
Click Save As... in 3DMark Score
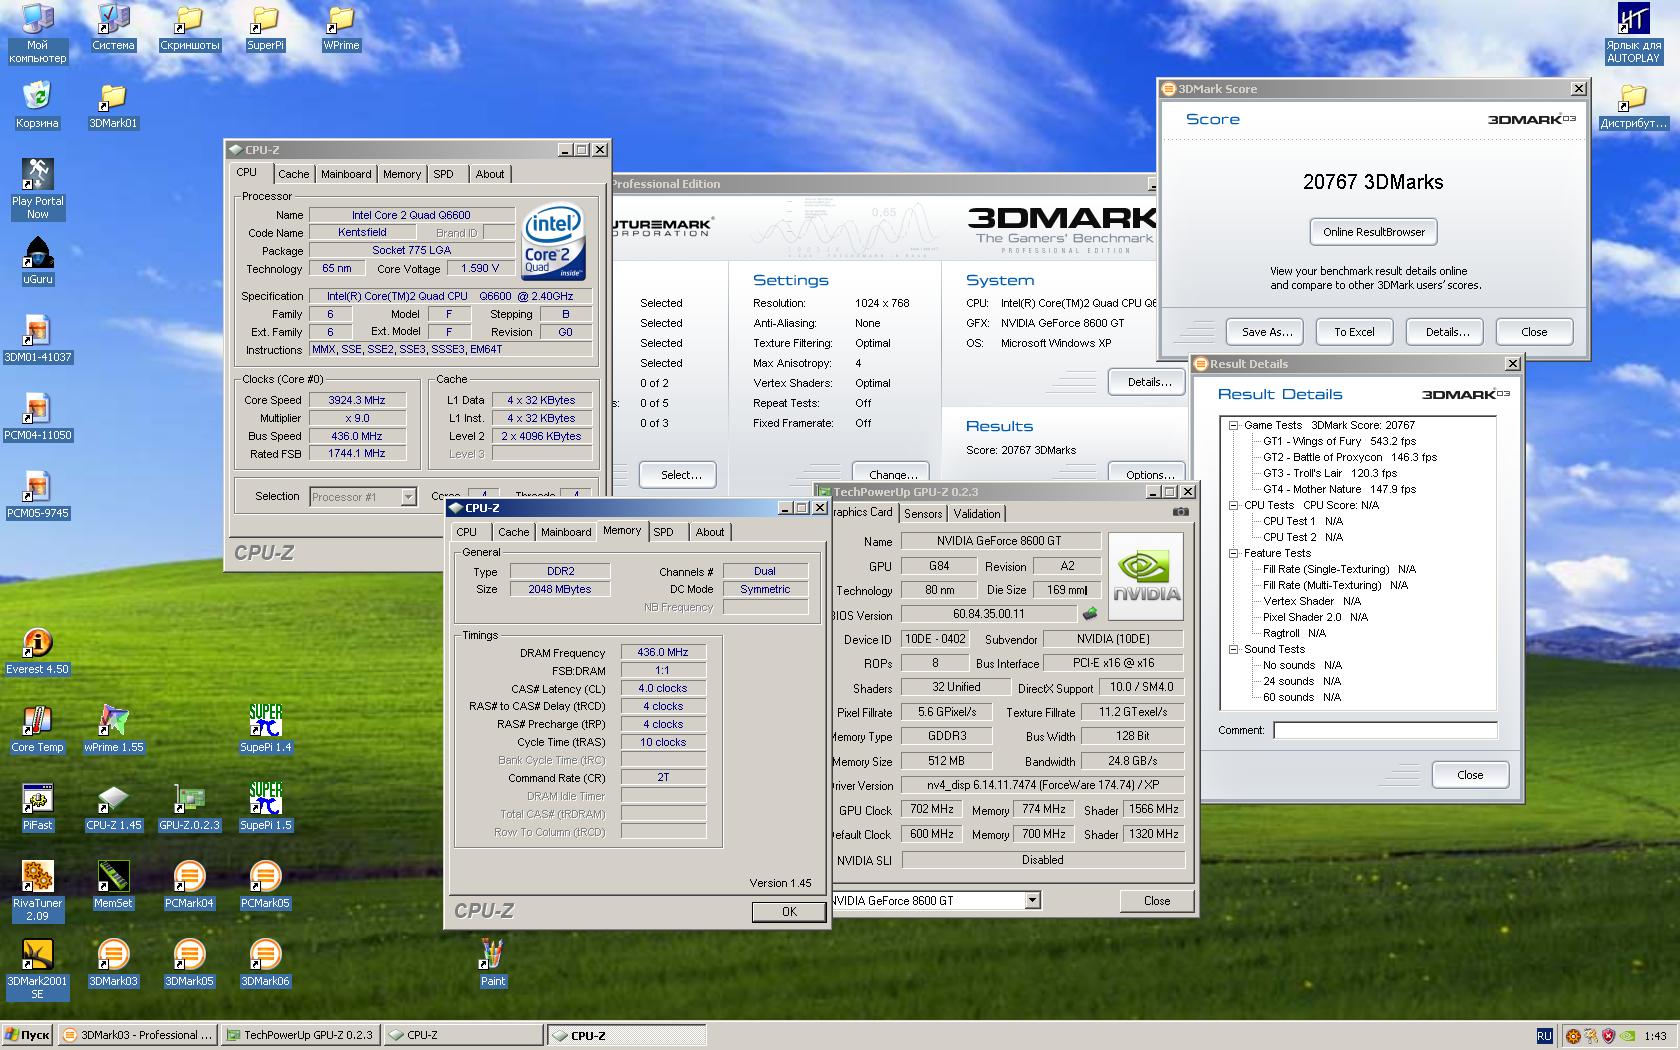tap(1267, 332)
